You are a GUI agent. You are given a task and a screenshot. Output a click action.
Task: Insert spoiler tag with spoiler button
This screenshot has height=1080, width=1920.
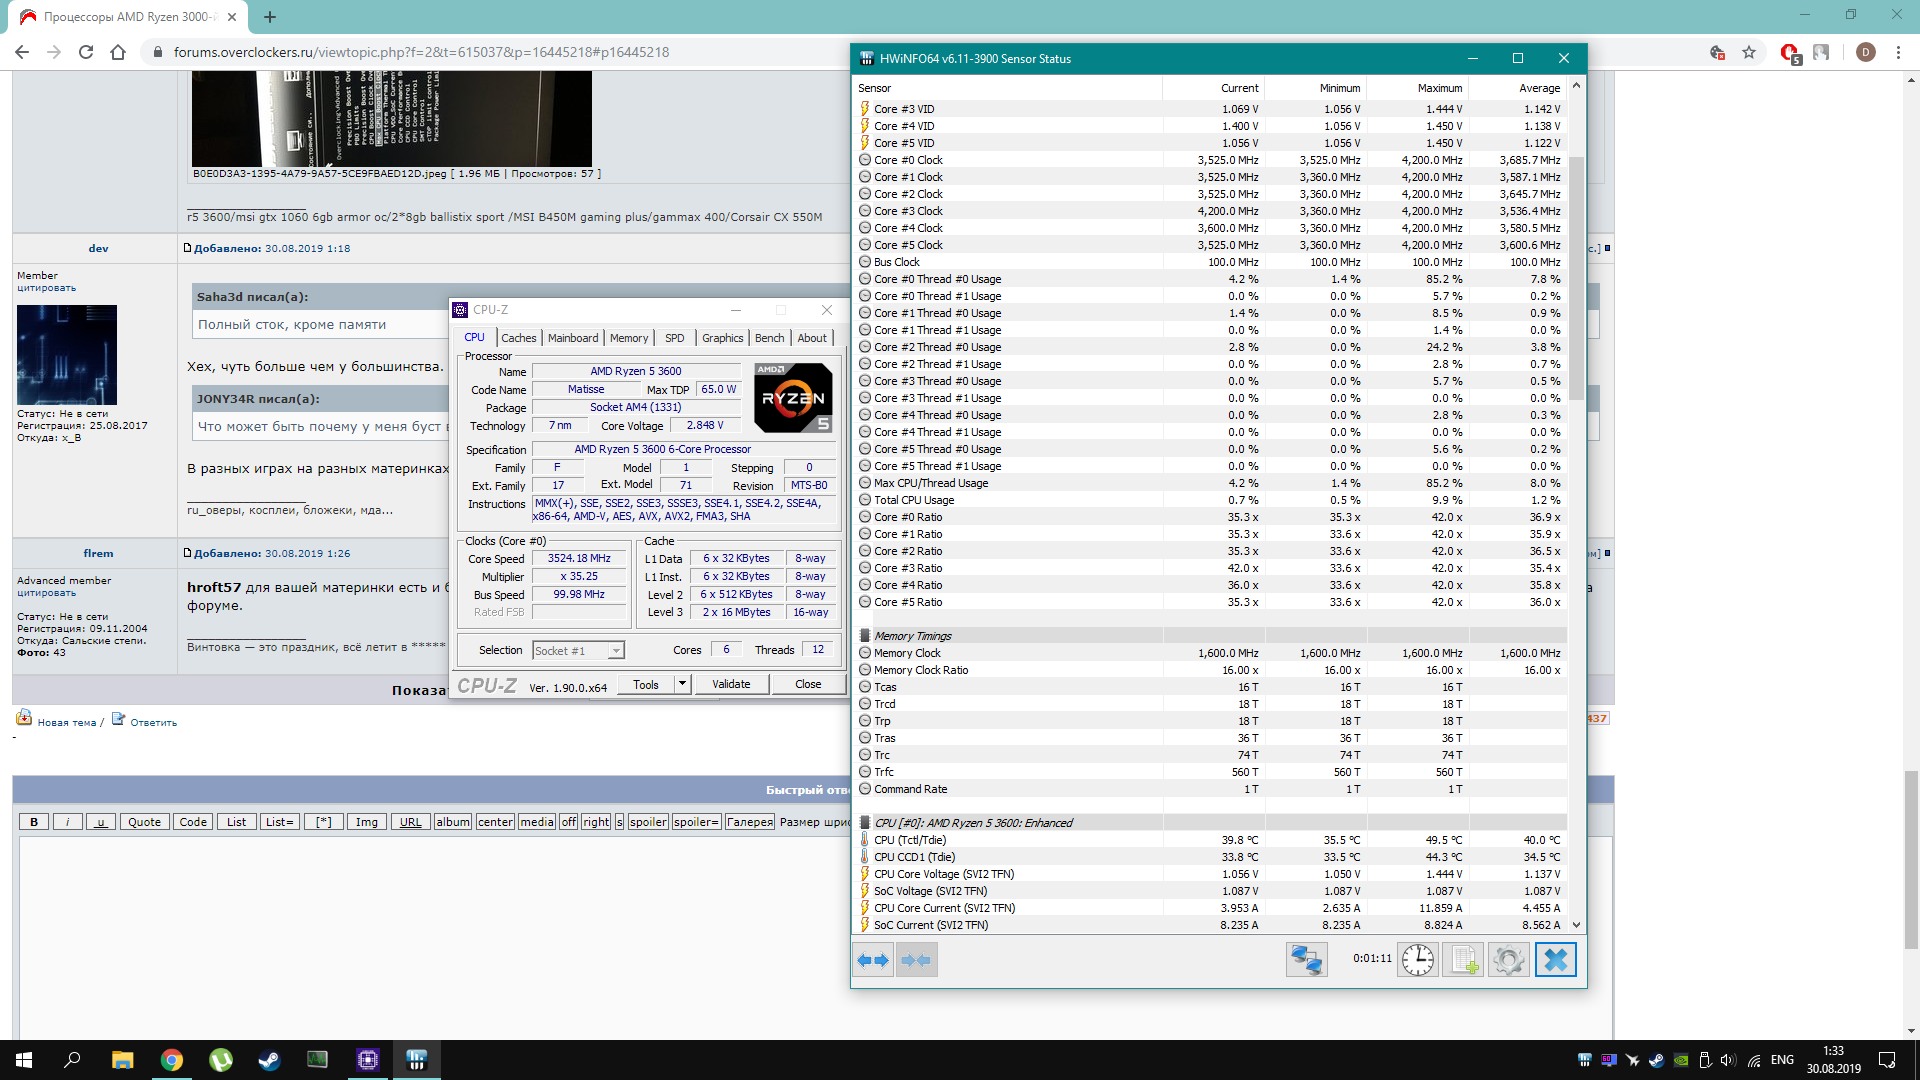647,822
